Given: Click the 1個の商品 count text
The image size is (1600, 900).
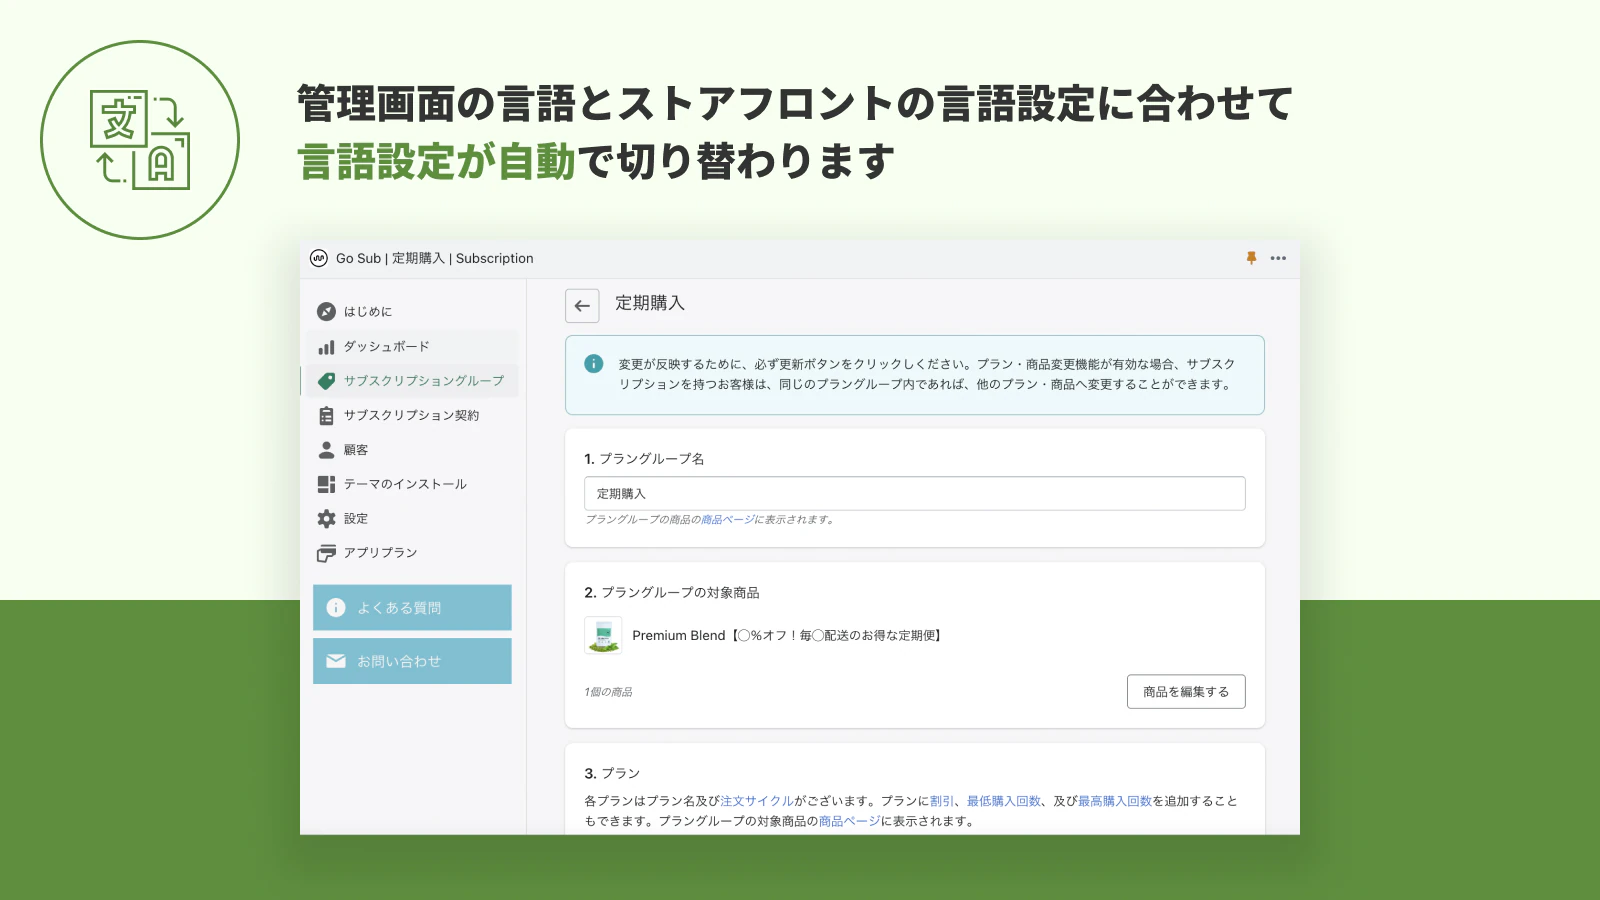Looking at the screenshot, I should (608, 692).
